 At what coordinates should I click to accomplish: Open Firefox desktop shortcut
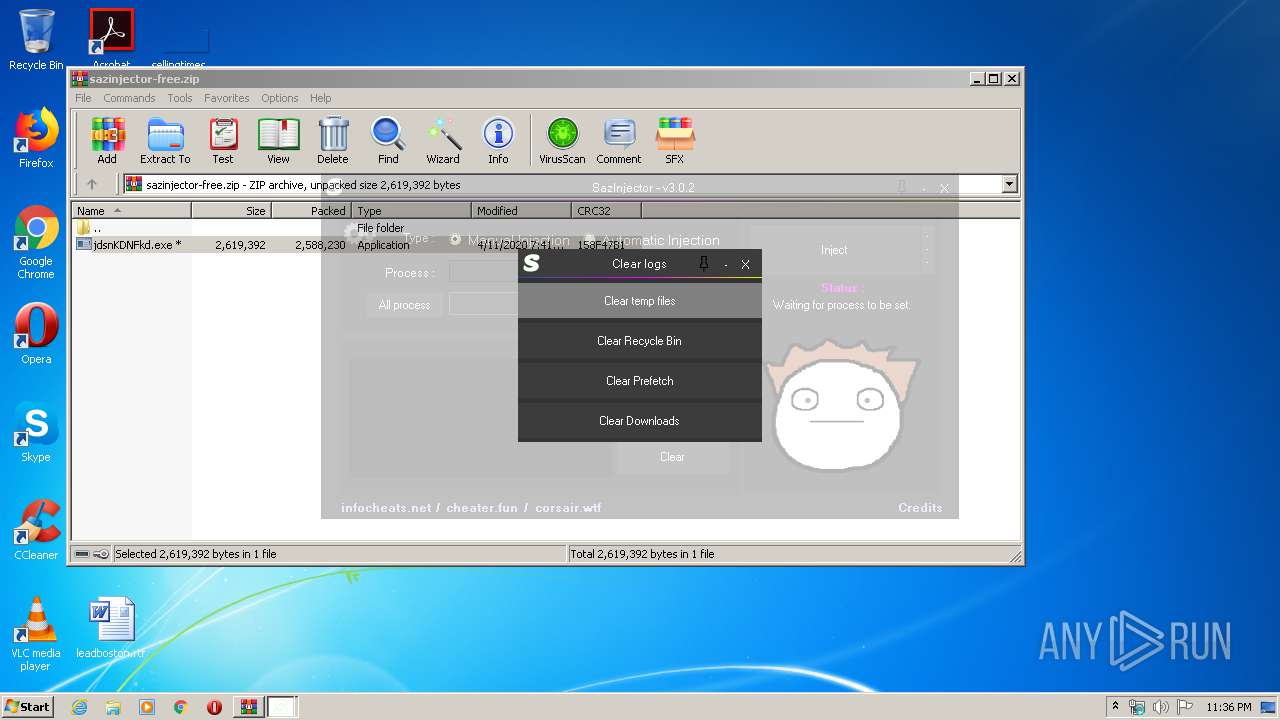(x=36, y=139)
